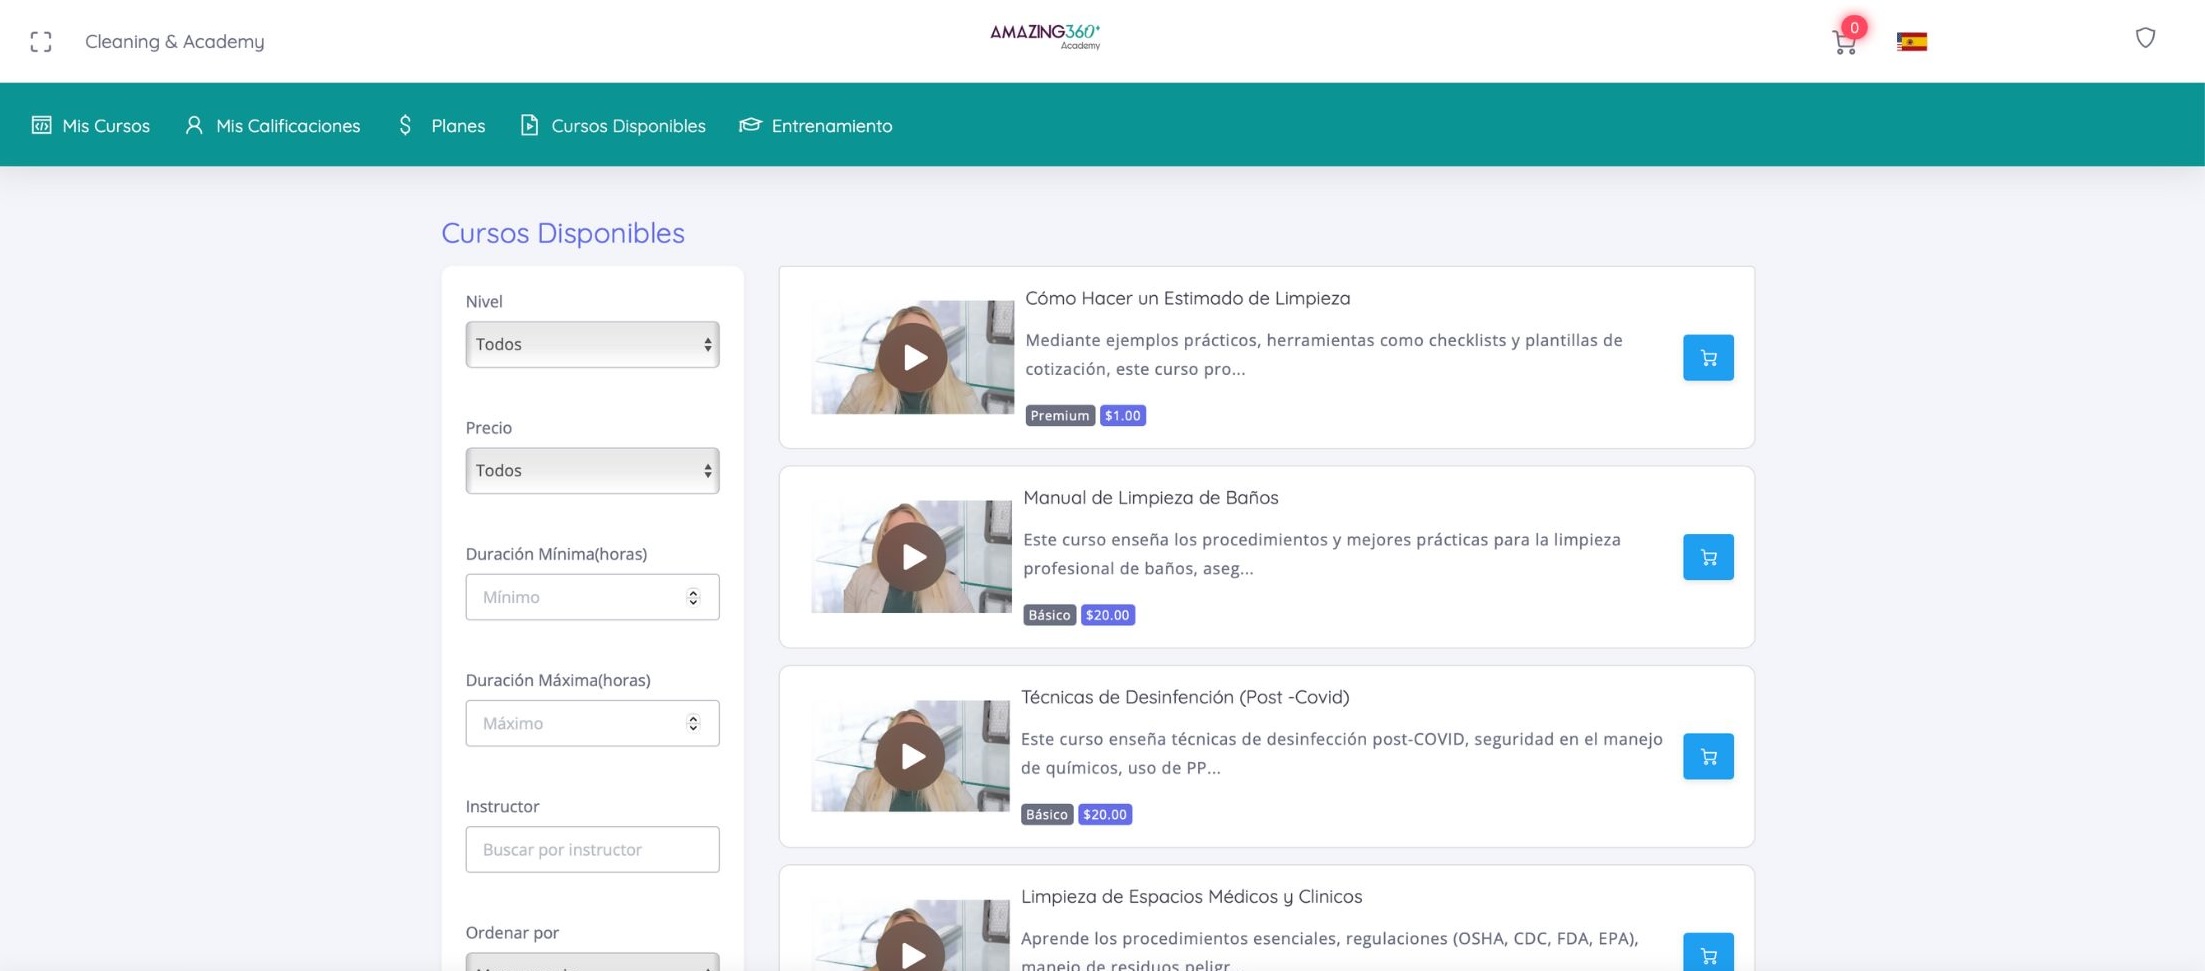Expand the Ordenar por dropdown

pos(592,962)
